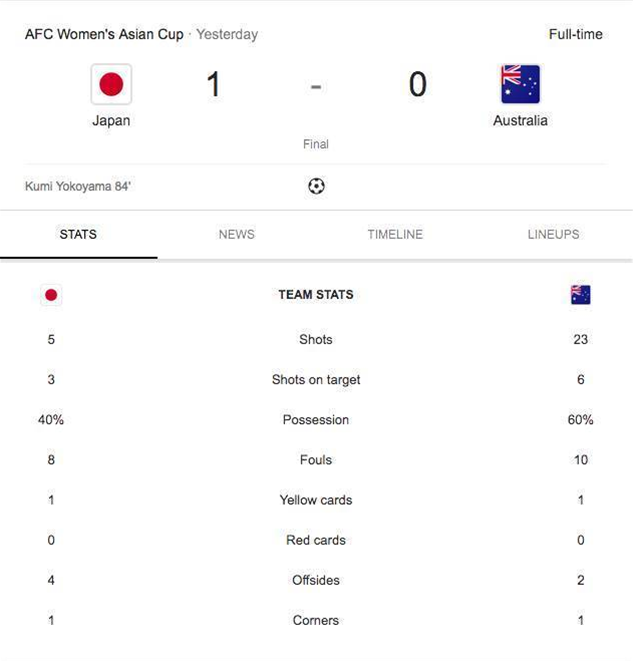Click Australia's score of 0
Screen dimensions: 633x662
[418, 84]
